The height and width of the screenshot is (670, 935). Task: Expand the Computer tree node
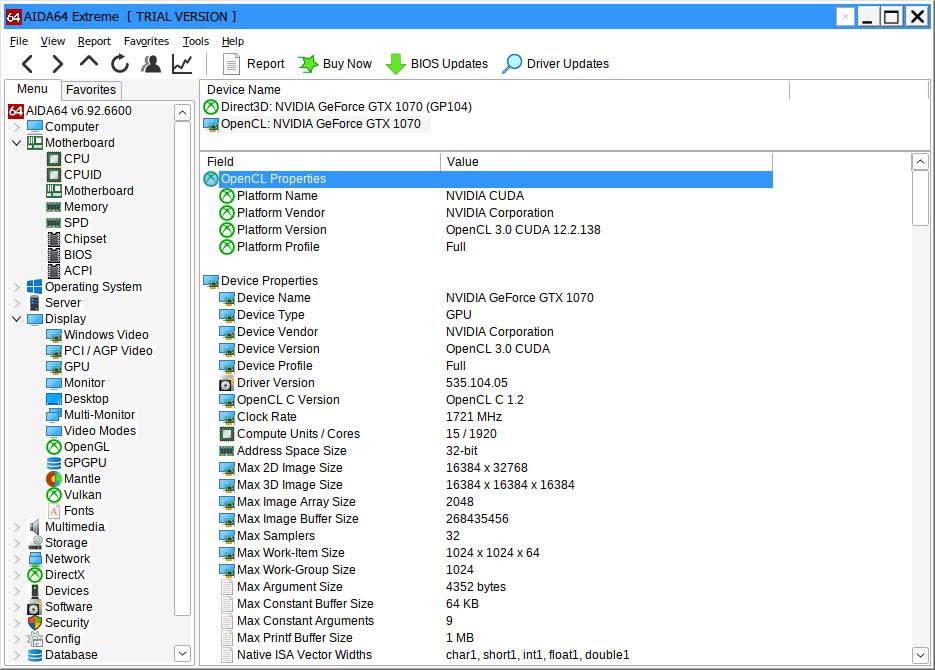(x=17, y=127)
